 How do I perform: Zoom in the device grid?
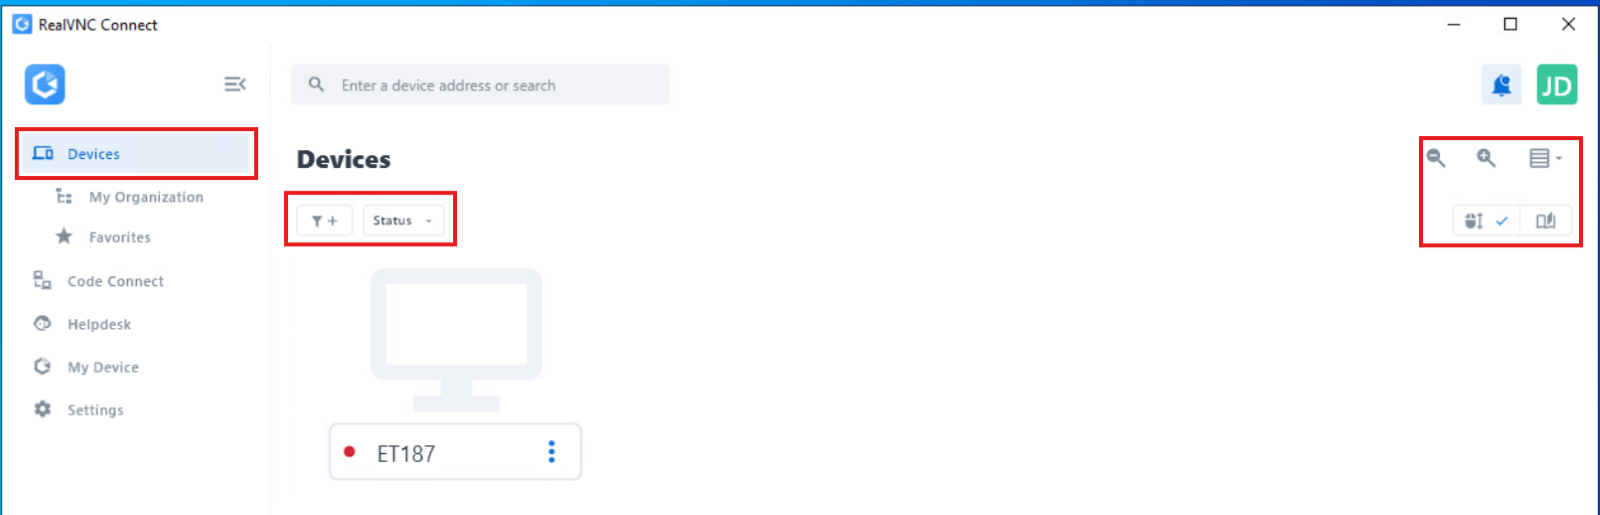tap(1486, 158)
